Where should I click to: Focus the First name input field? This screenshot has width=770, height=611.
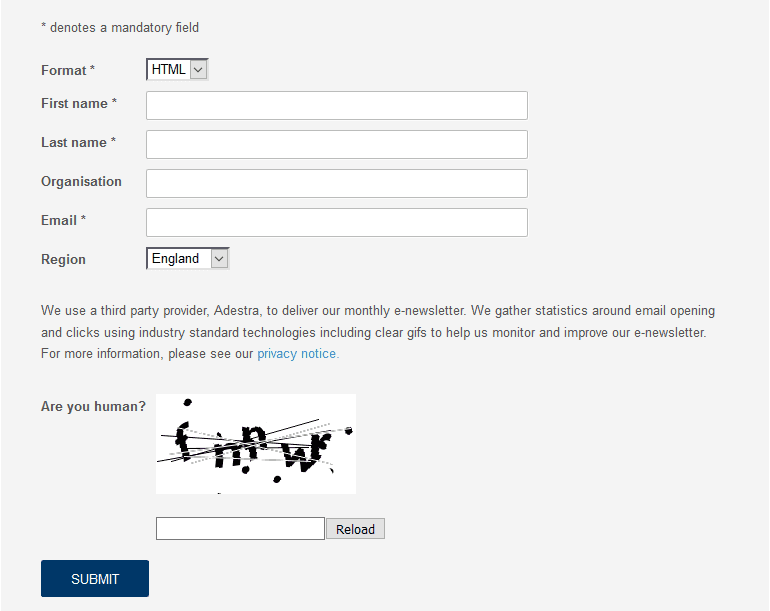(337, 105)
